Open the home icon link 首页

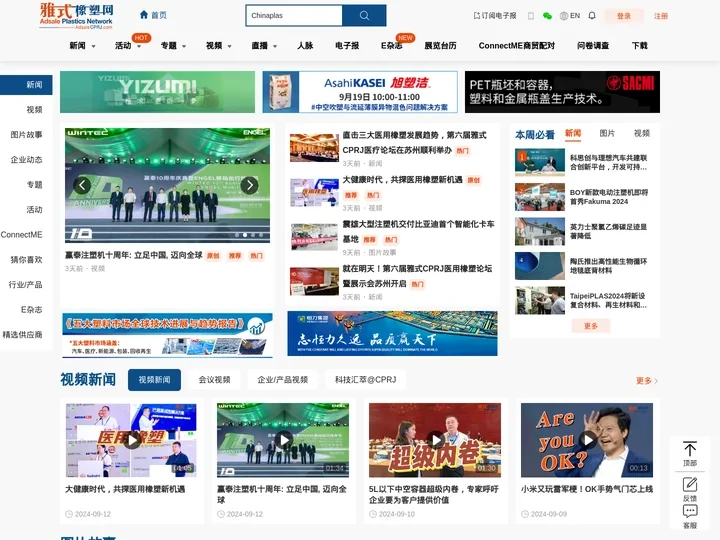point(153,15)
